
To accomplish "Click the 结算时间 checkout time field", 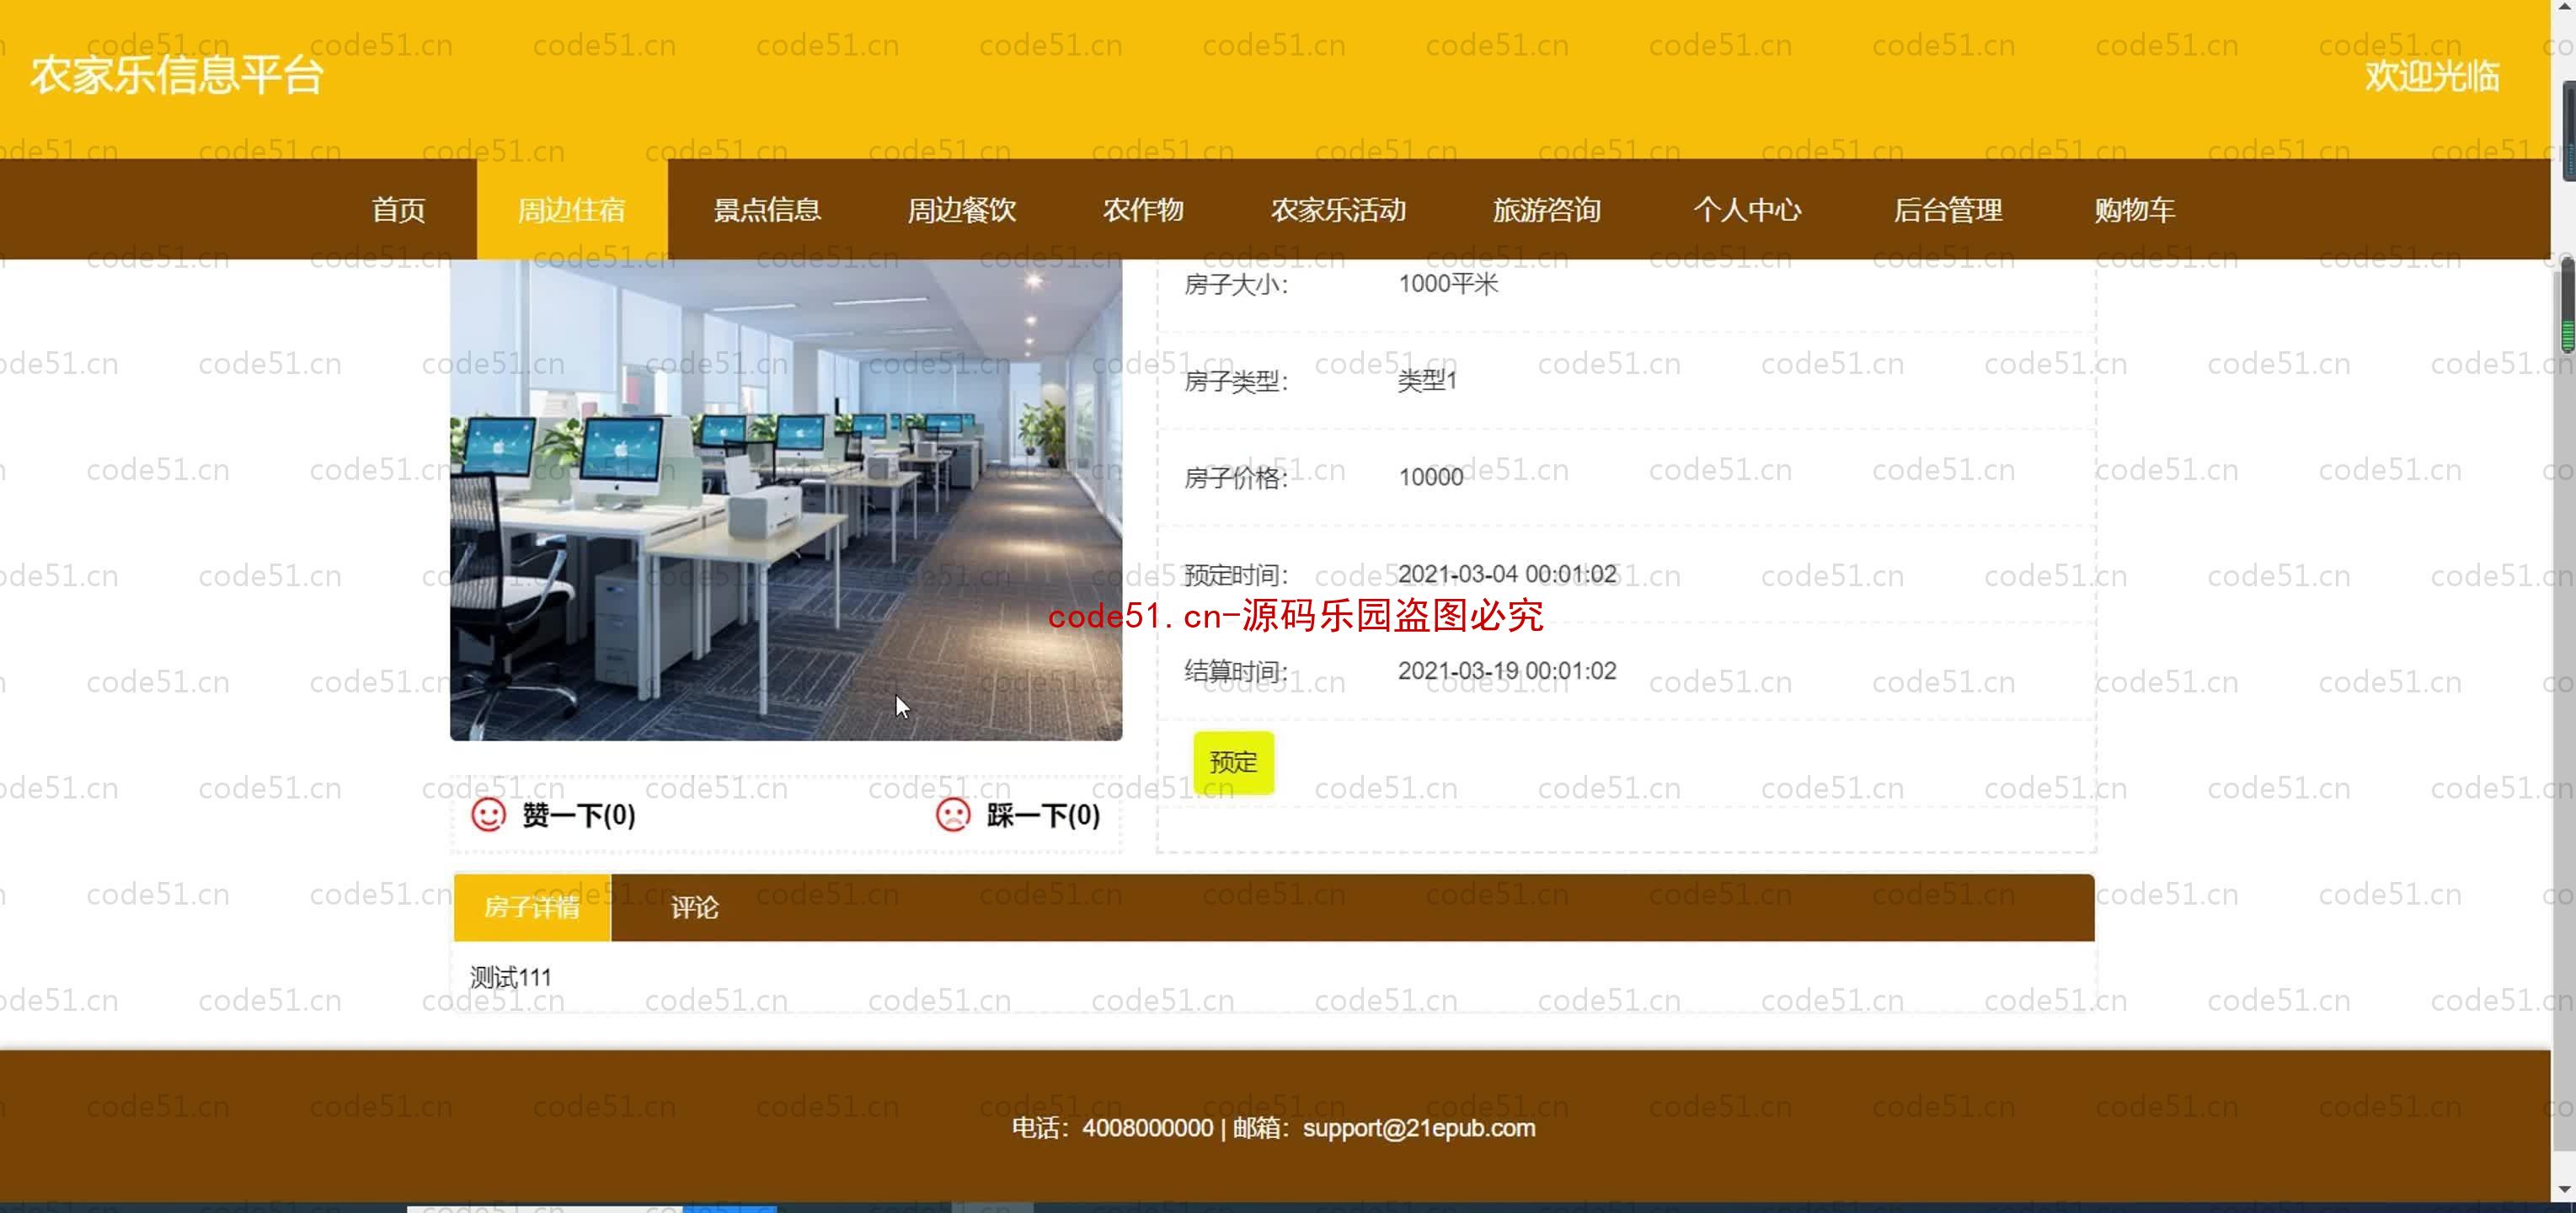I will coord(1506,671).
